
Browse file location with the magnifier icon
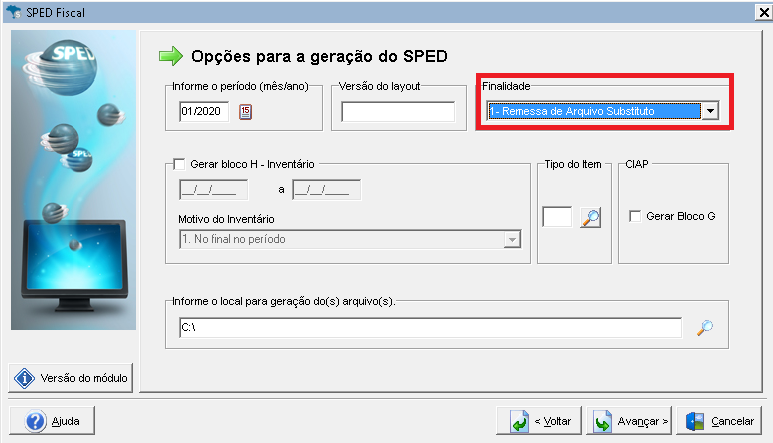[x=705, y=328]
